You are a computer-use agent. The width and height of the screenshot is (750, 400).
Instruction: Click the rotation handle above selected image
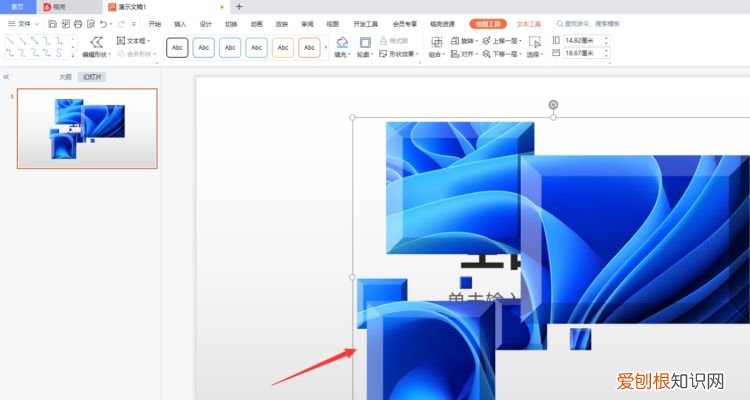(x=553, y=104)
